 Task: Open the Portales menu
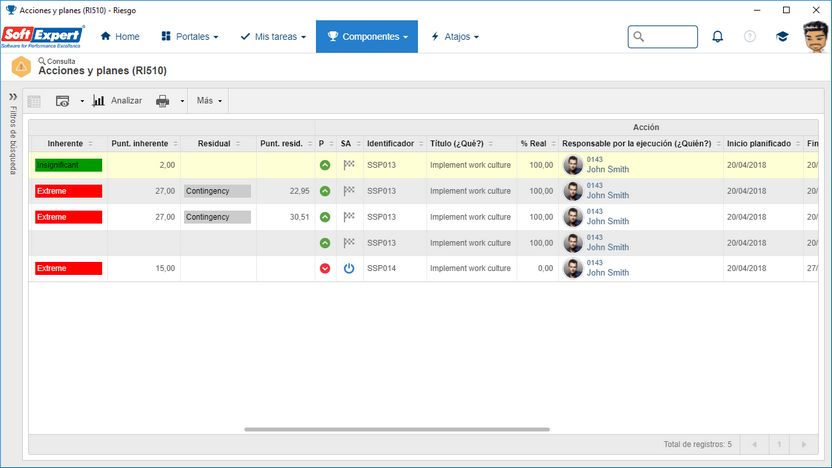(190, 37)
